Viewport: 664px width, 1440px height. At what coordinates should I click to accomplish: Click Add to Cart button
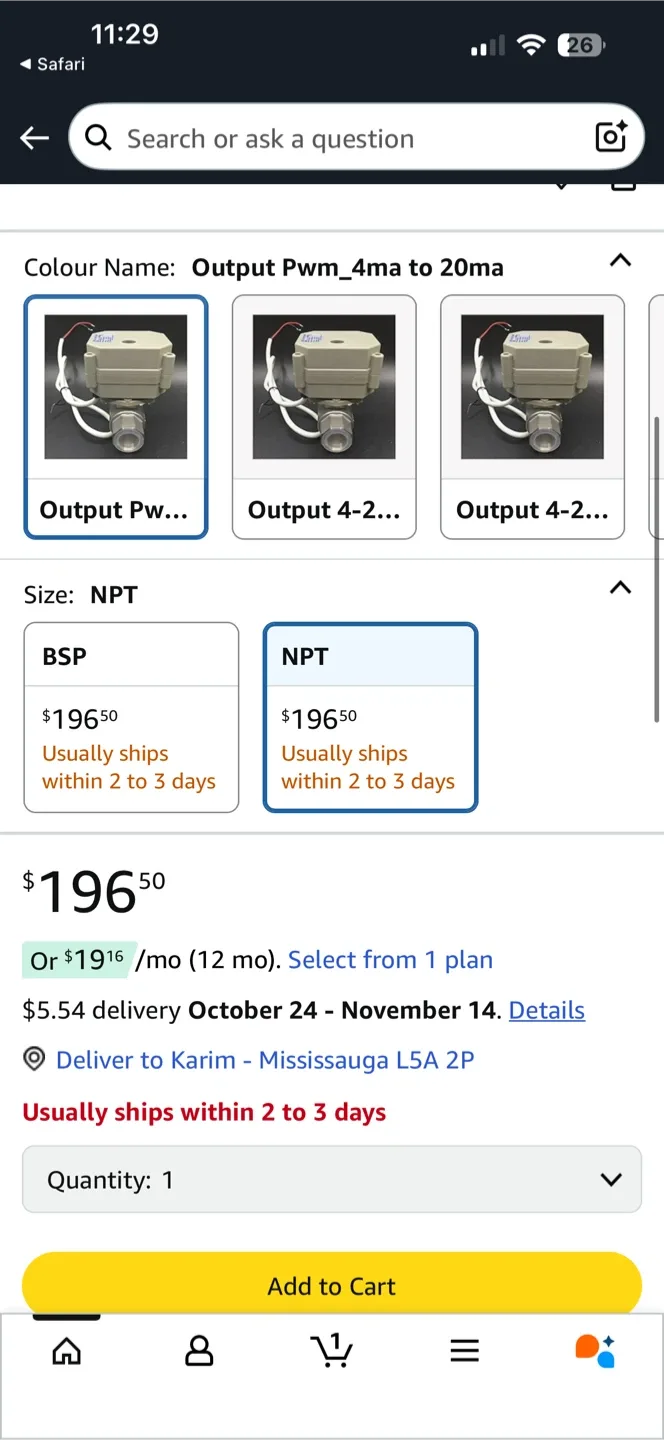[x=332, y=1286]
